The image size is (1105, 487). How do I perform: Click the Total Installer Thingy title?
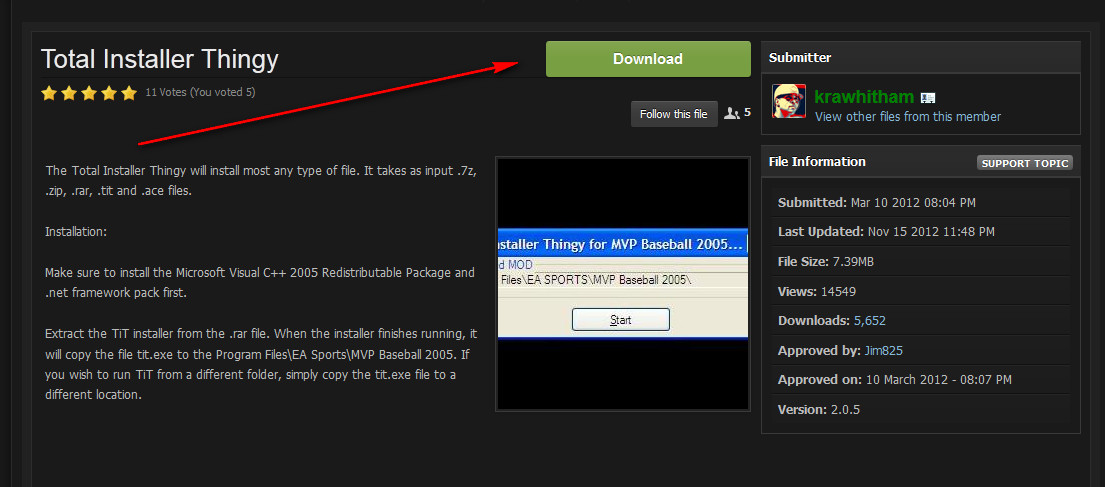pyautogui.click(x=160, y=59)
